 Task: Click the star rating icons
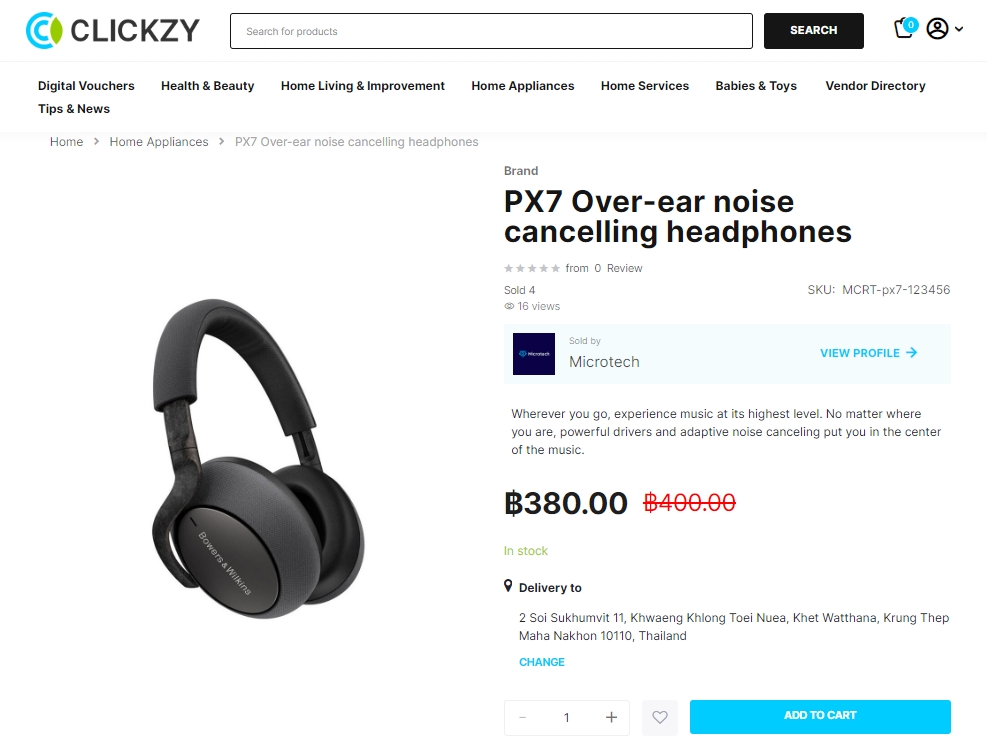[x=532, y=268]
